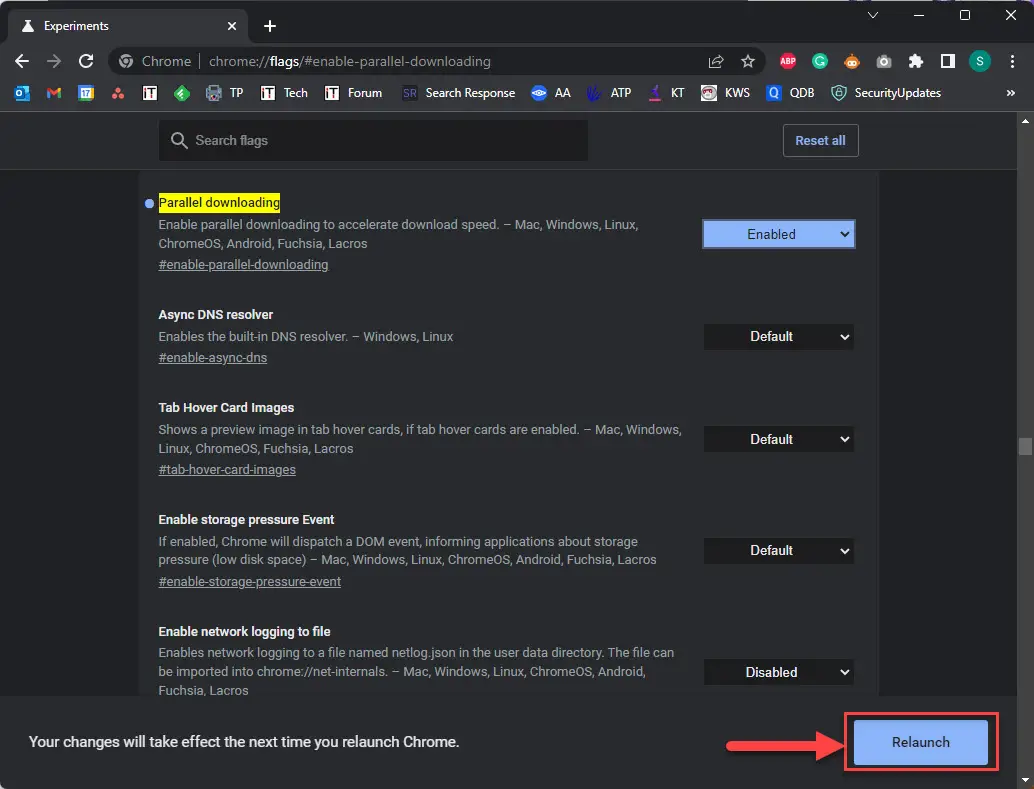
Task: Click the Relaunch button
Action: pyautogui.click(x=921, y=742)
